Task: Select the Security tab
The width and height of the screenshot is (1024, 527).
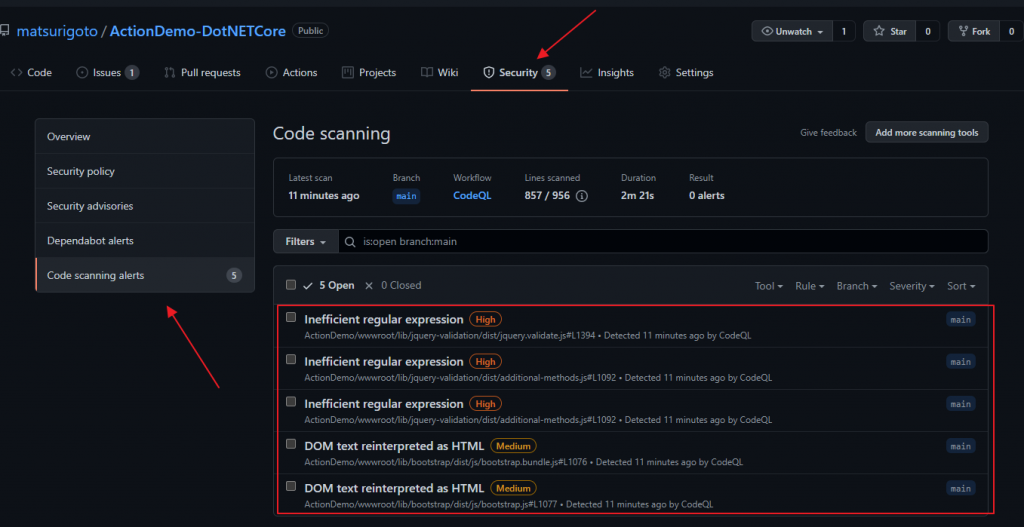Action: click(519, 72)
